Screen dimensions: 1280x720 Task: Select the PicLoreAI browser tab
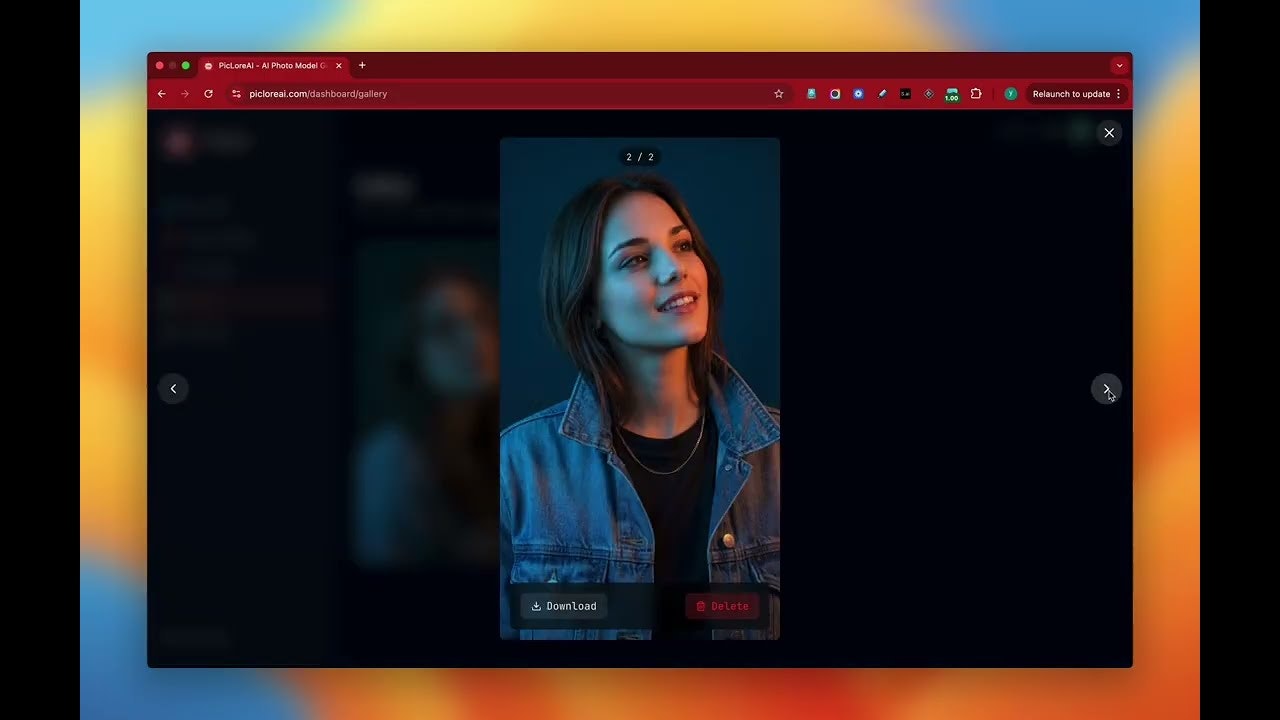(273, 66)
